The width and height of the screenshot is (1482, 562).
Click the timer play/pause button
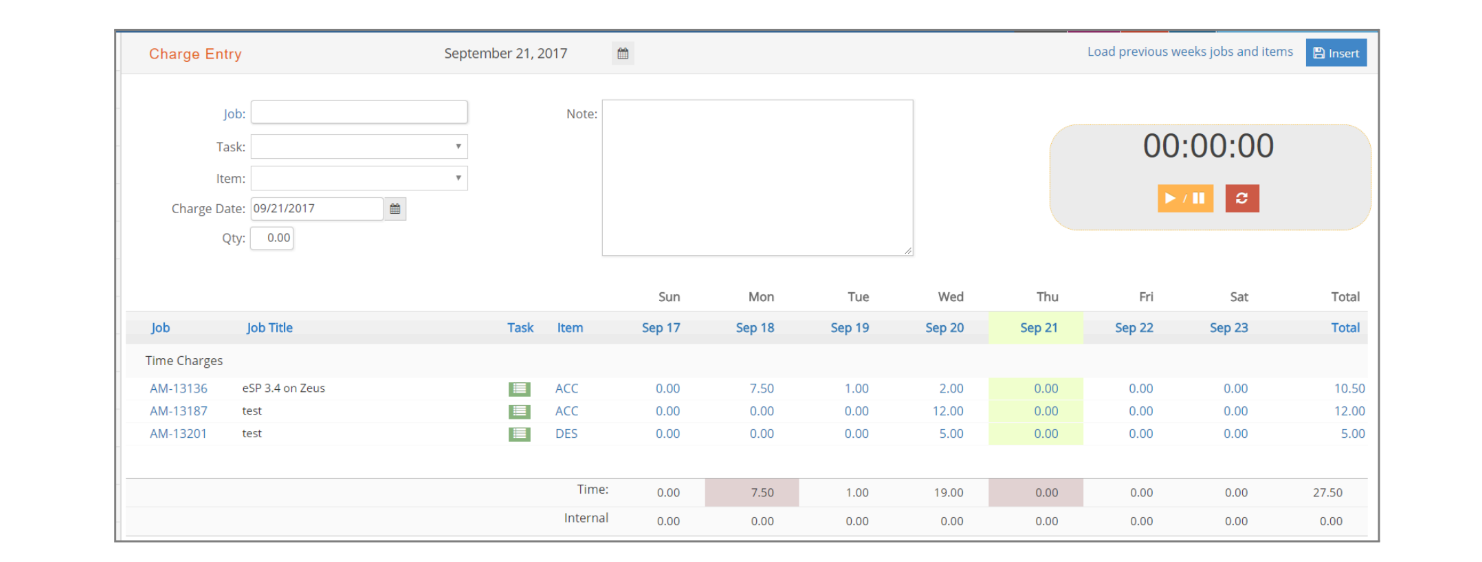pos(1185,198)
